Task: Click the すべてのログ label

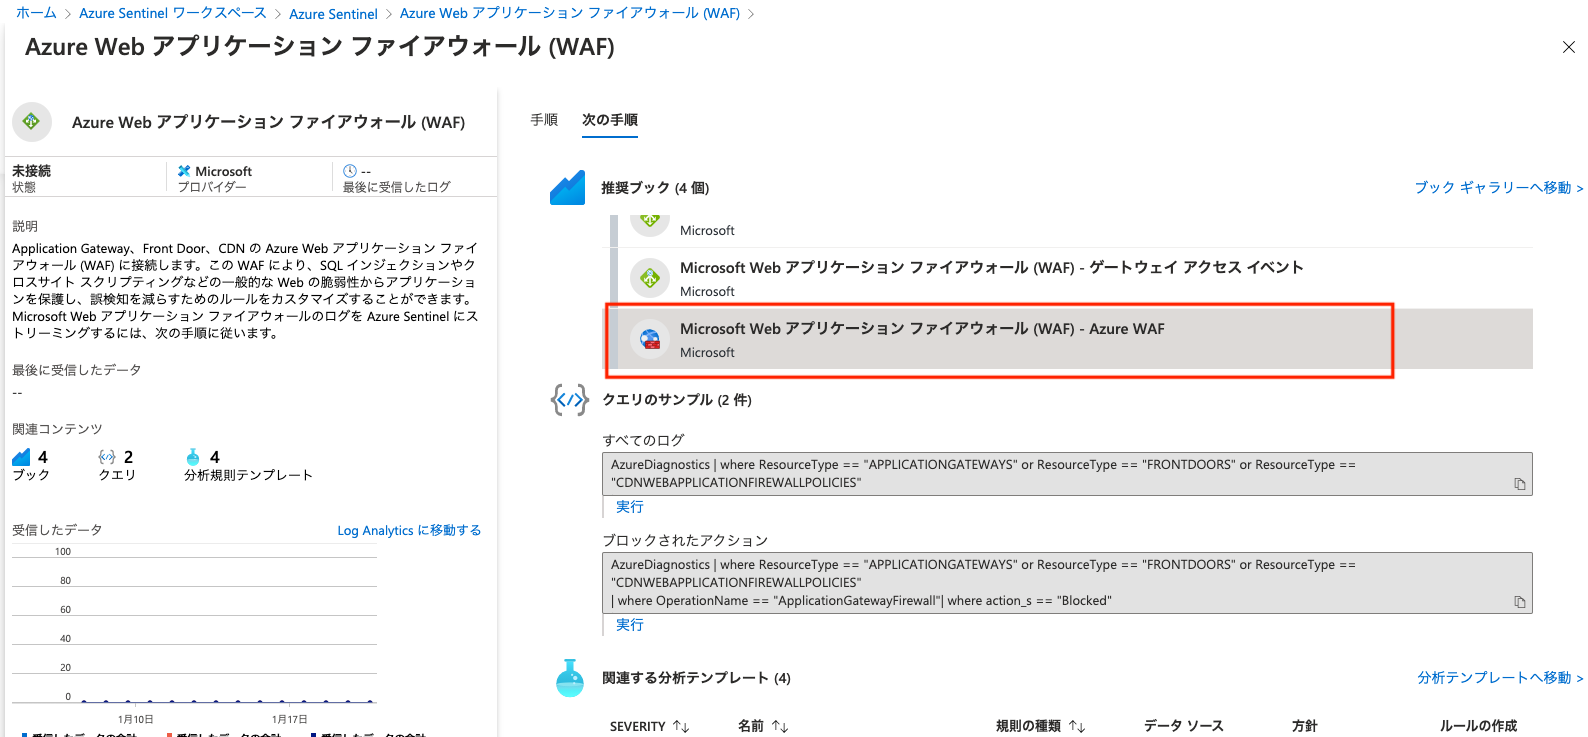Action: (643, 440)
